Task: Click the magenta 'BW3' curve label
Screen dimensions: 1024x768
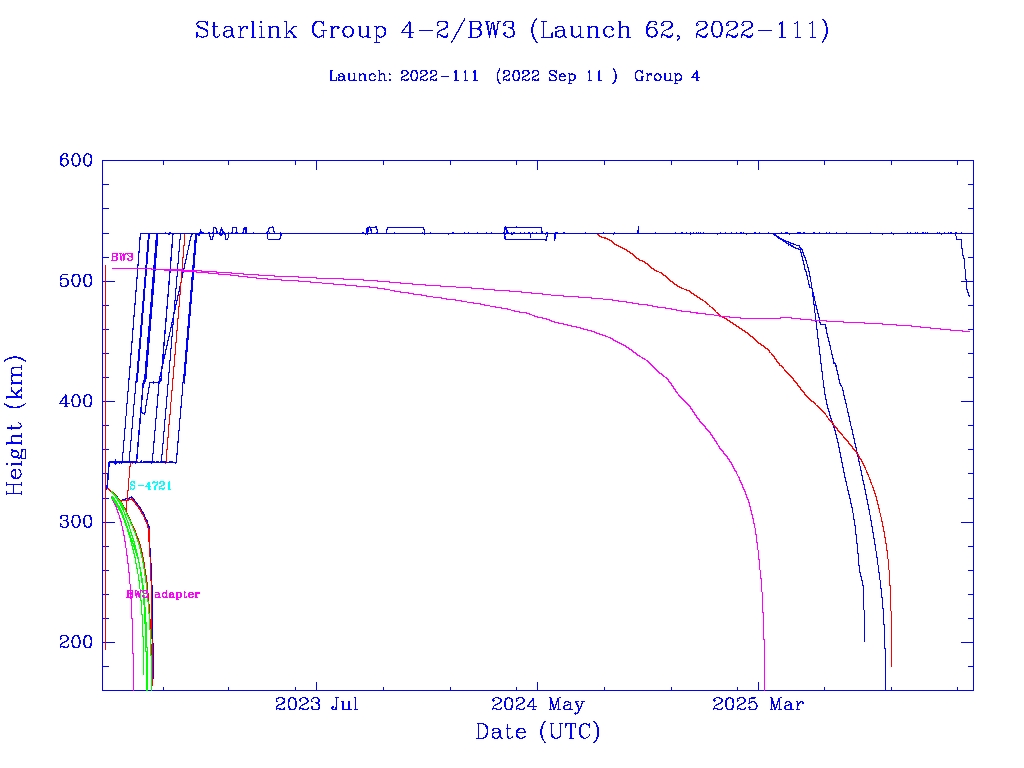Action: point(122,258)
